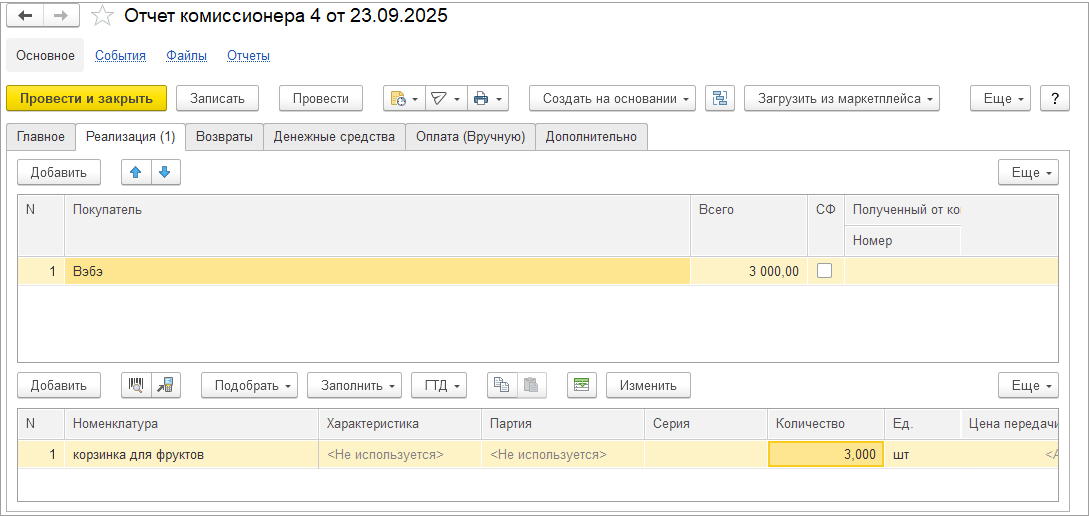Click 'Партия' cell '<Не используется>'
The image size is (1089, 516).
point(563,455)
